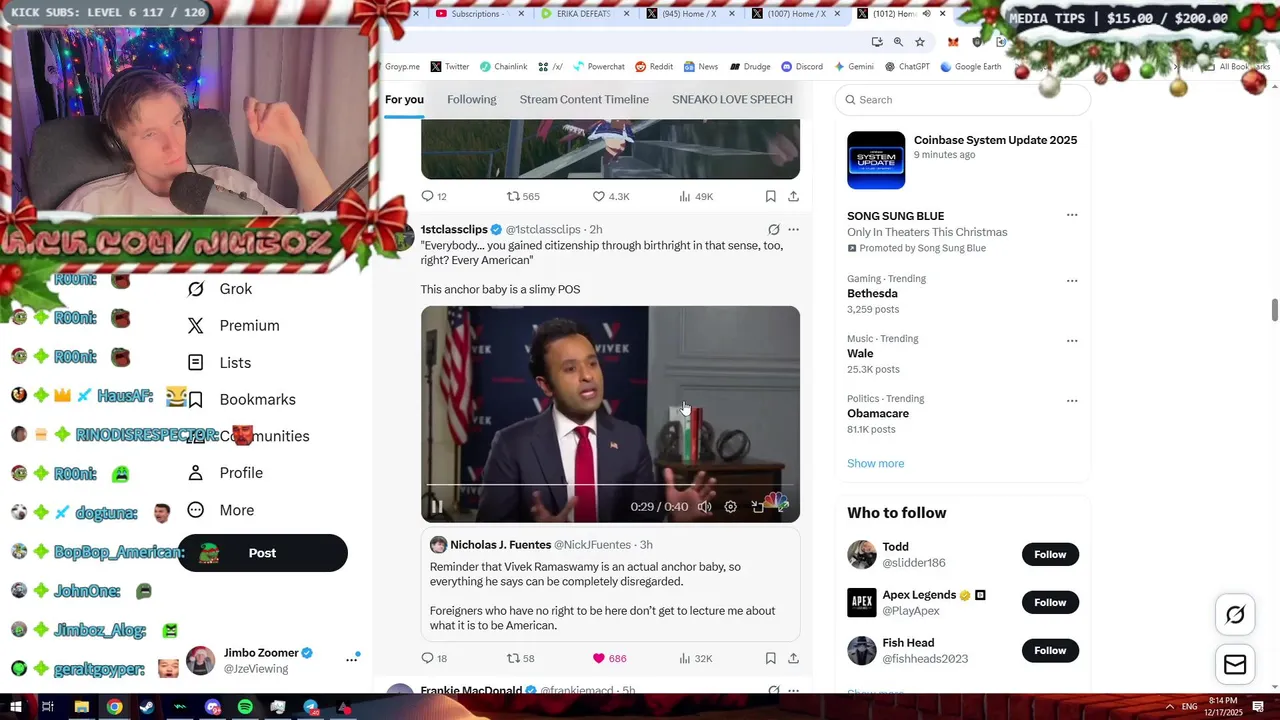The height and width of the screenshot is (720, 1280).
Task: View analytics of the 32K views post
Action: point(696,659)
